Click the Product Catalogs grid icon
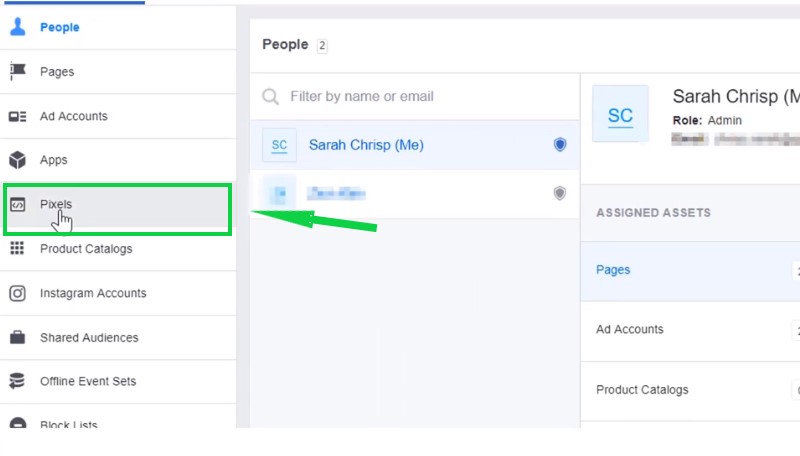The height and width of the screenshot is (456, 800). [x=17, y=248]
